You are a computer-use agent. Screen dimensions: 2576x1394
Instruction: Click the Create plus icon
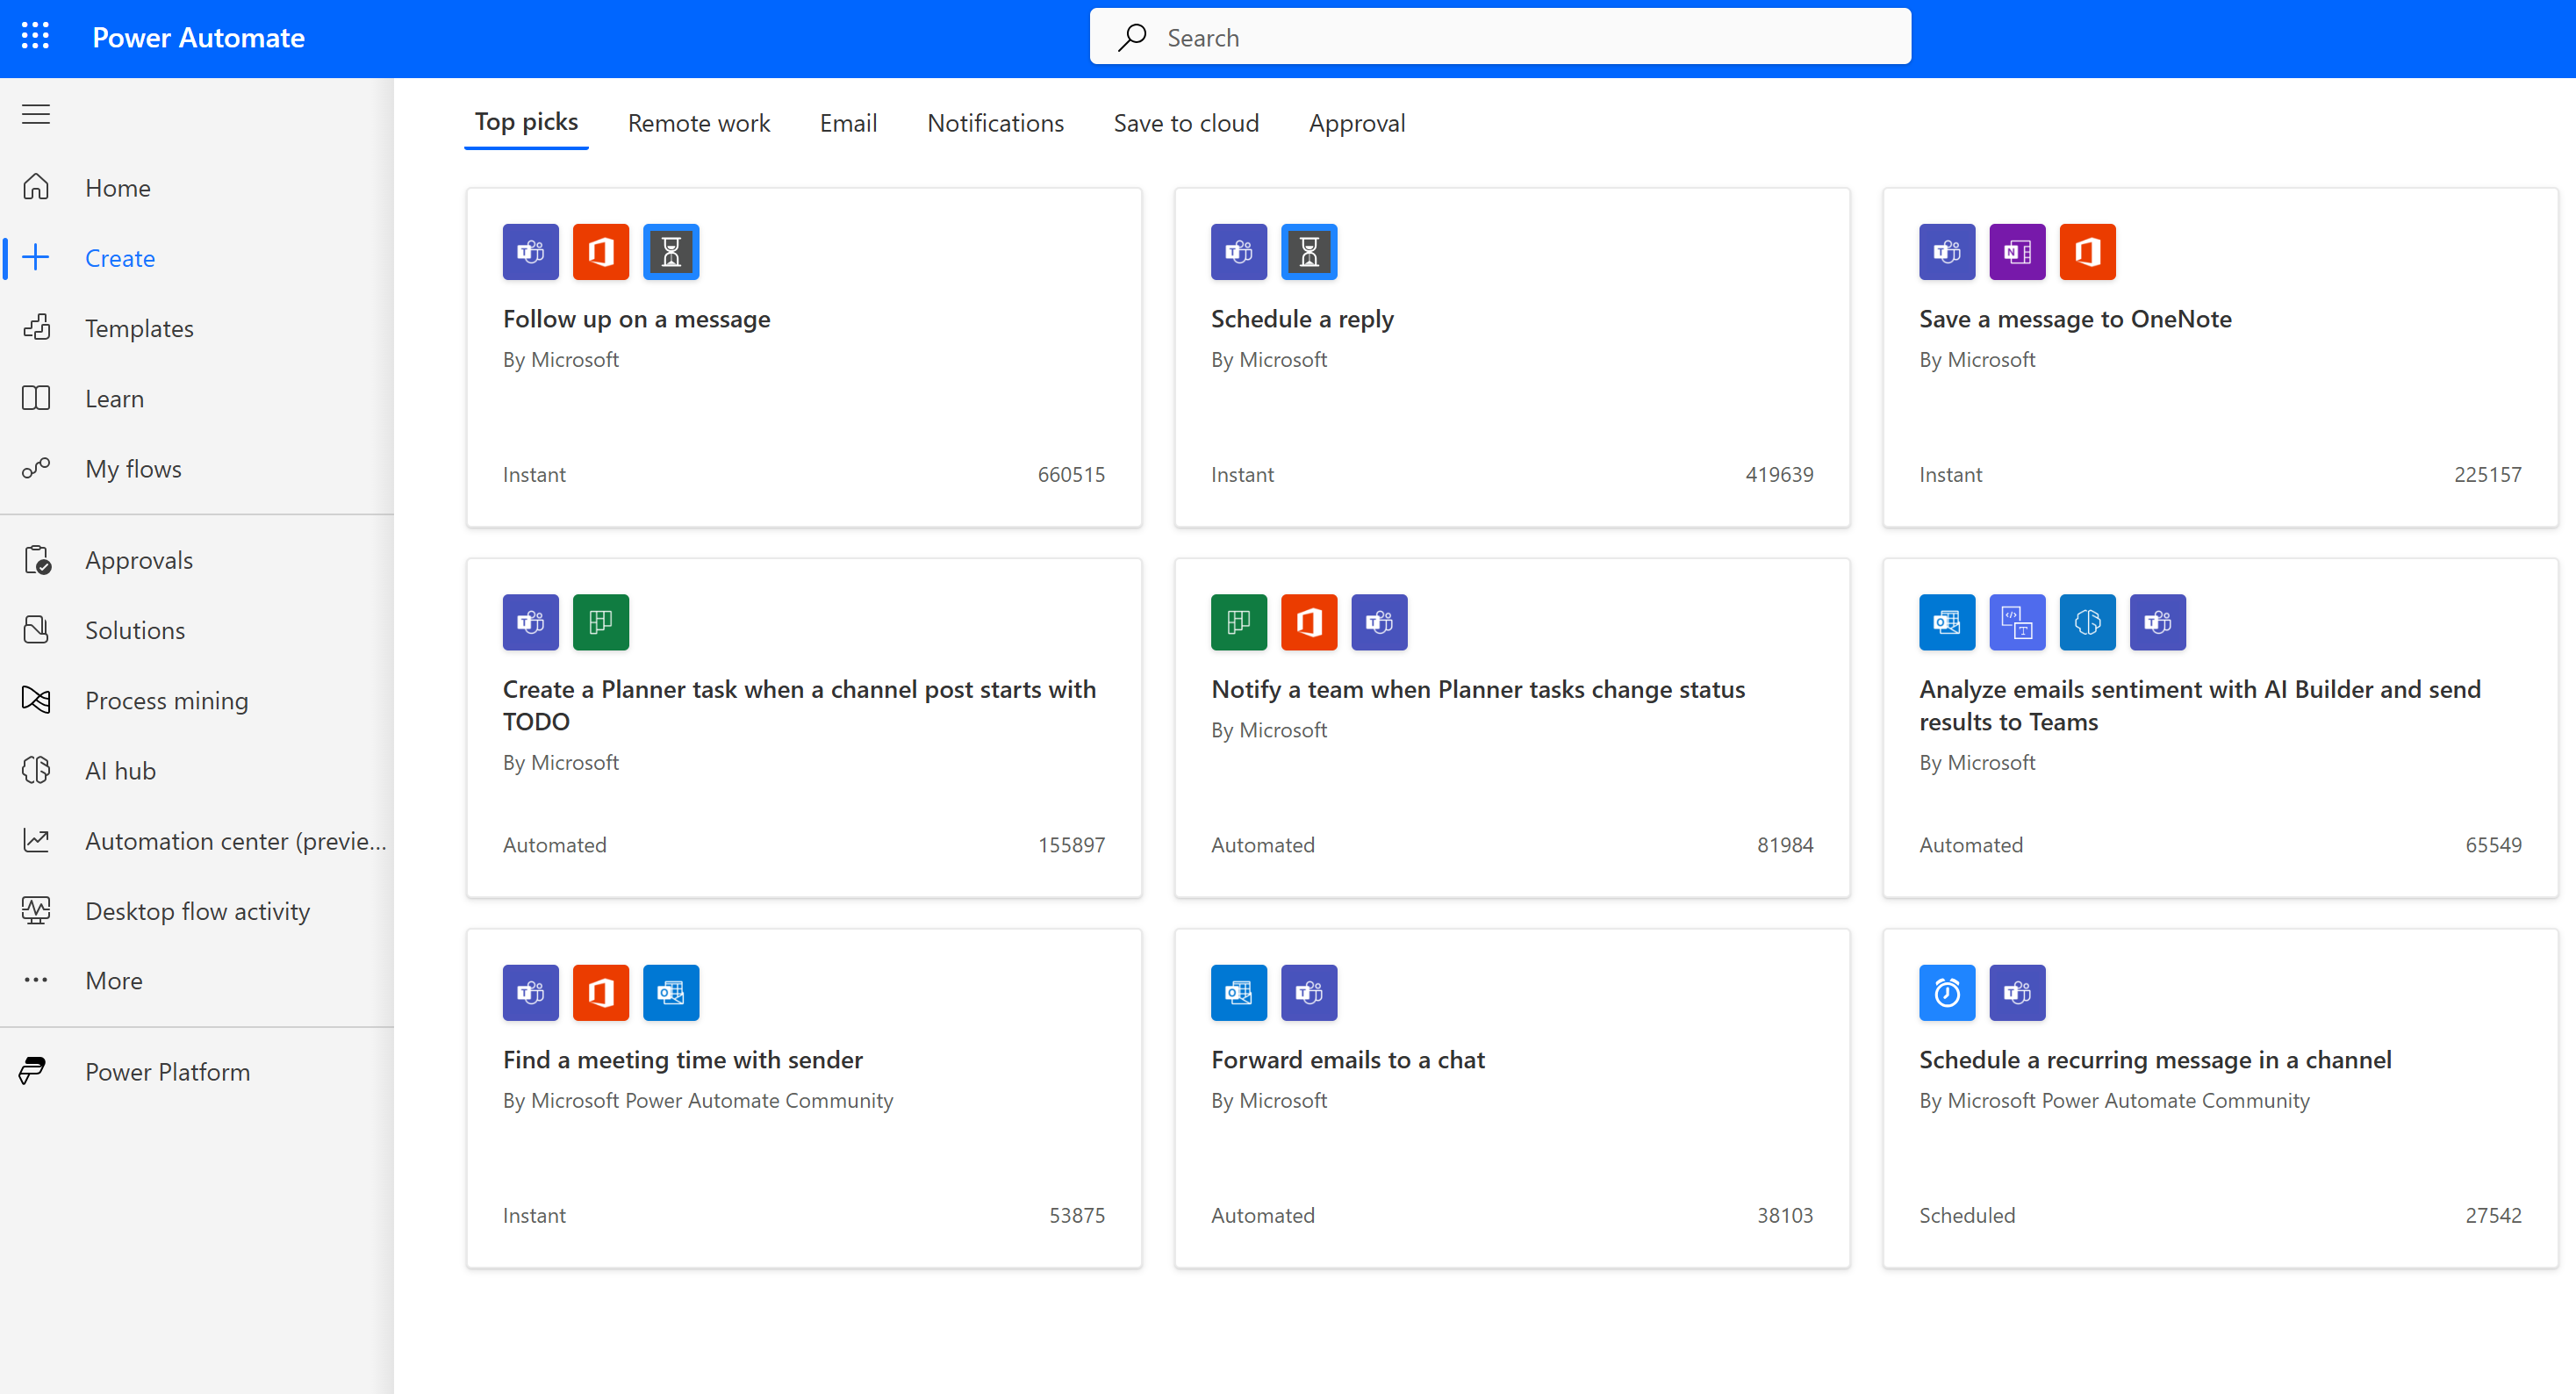click(x=36, y=257)
